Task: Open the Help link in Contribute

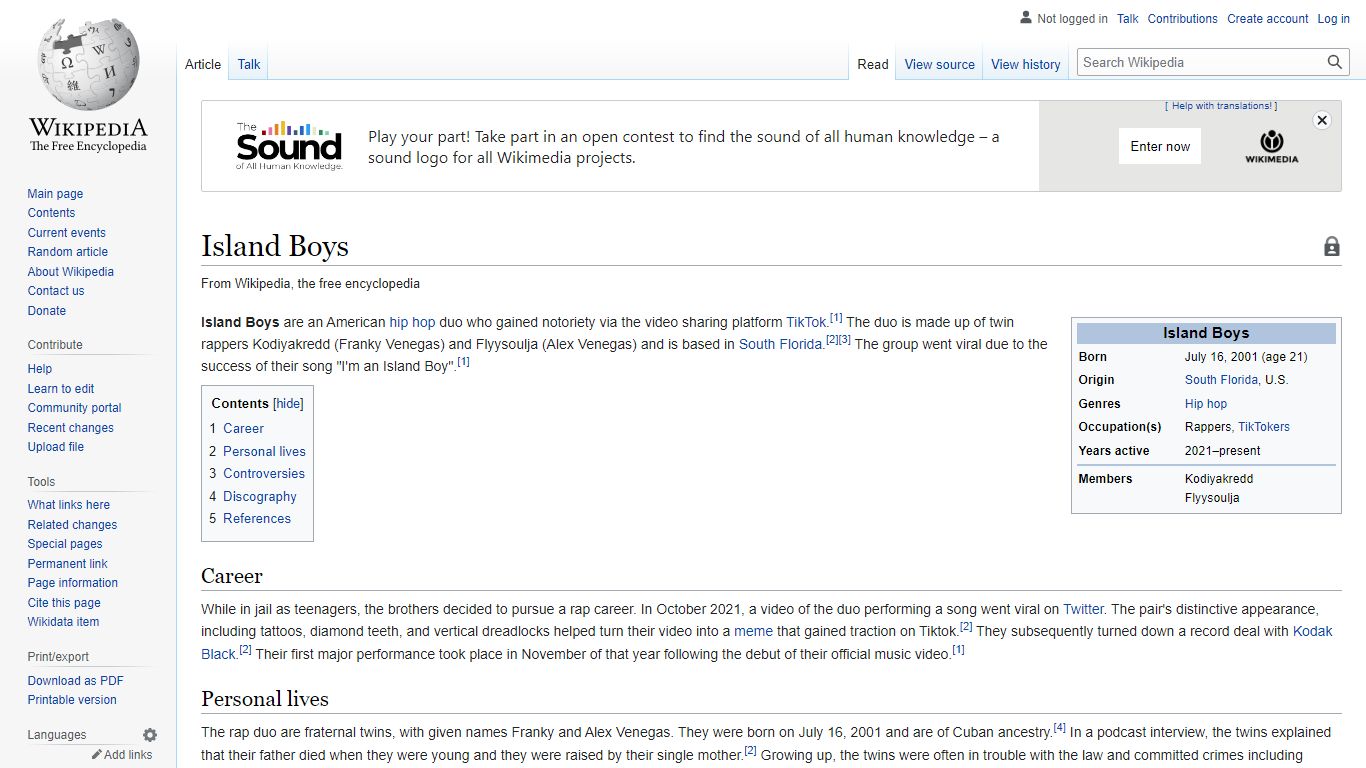Action: click(x=40, y=369)
